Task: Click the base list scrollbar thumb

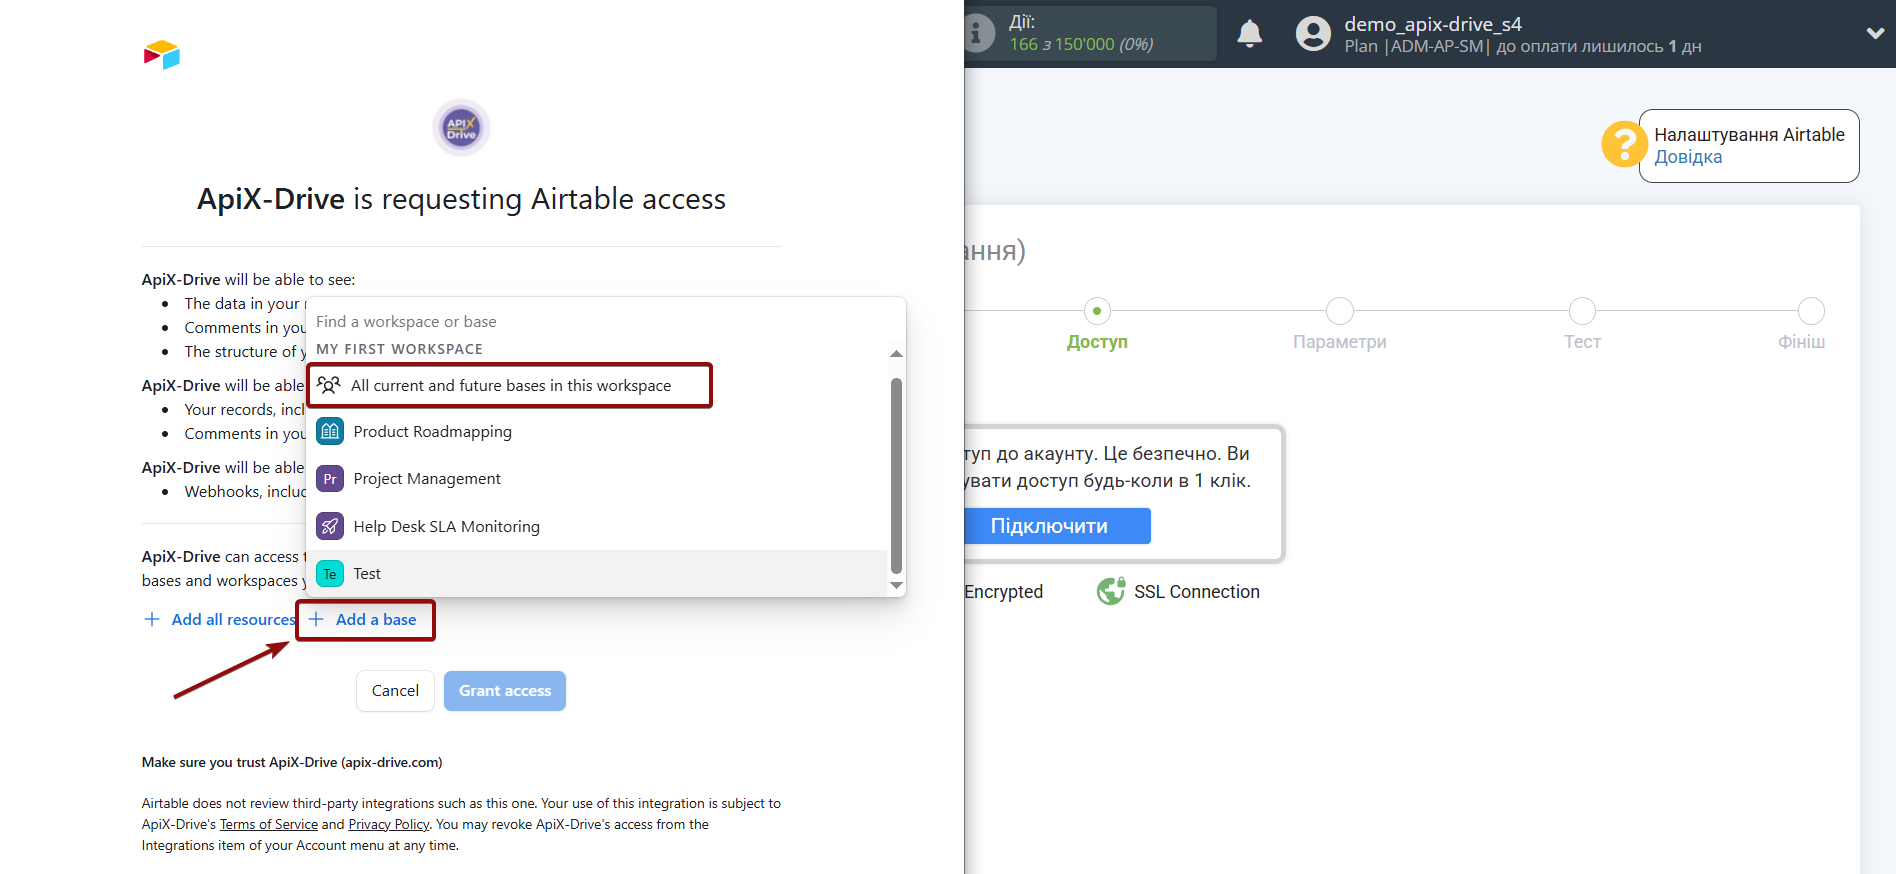Action: point(896,475)
